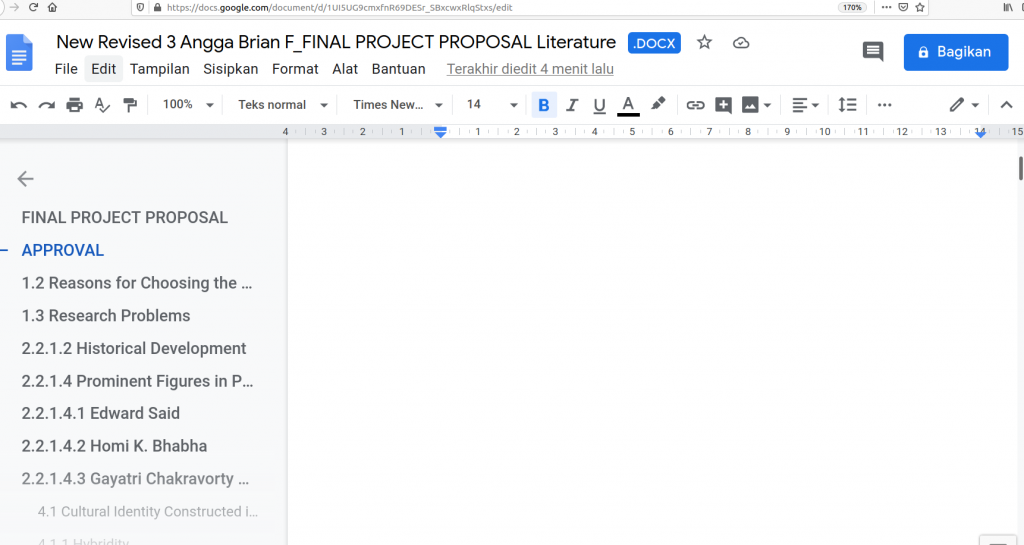Viewport: 1024px width, 545px height.
Task: Open comment history speech bubble icon
Action: coord(873,52)
